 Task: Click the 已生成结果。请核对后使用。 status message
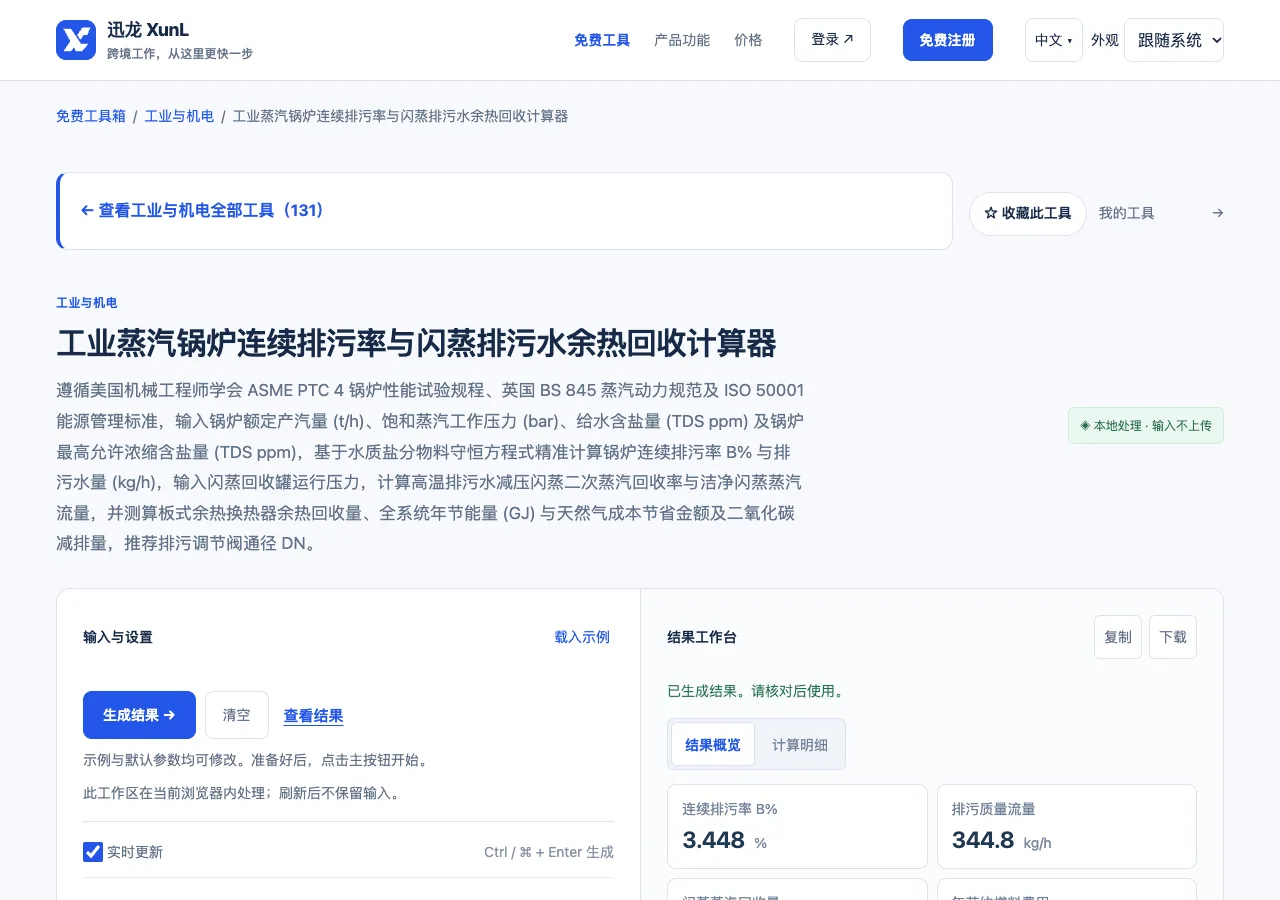coord(756,691)
